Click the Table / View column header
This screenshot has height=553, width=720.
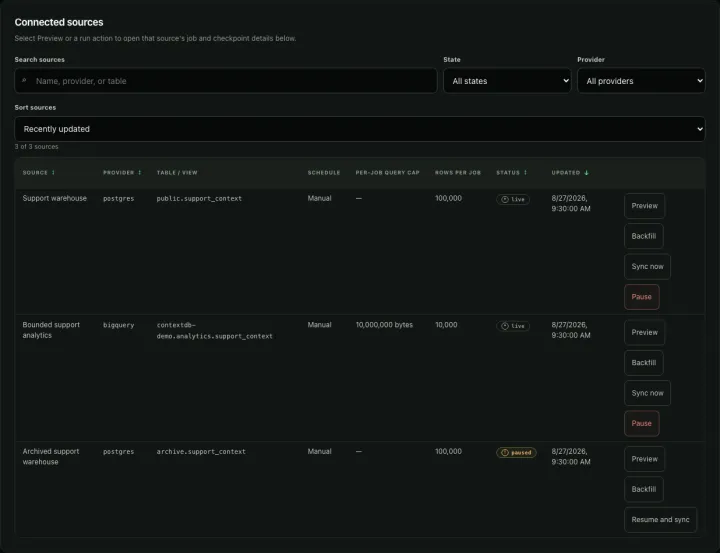[177, 173]
